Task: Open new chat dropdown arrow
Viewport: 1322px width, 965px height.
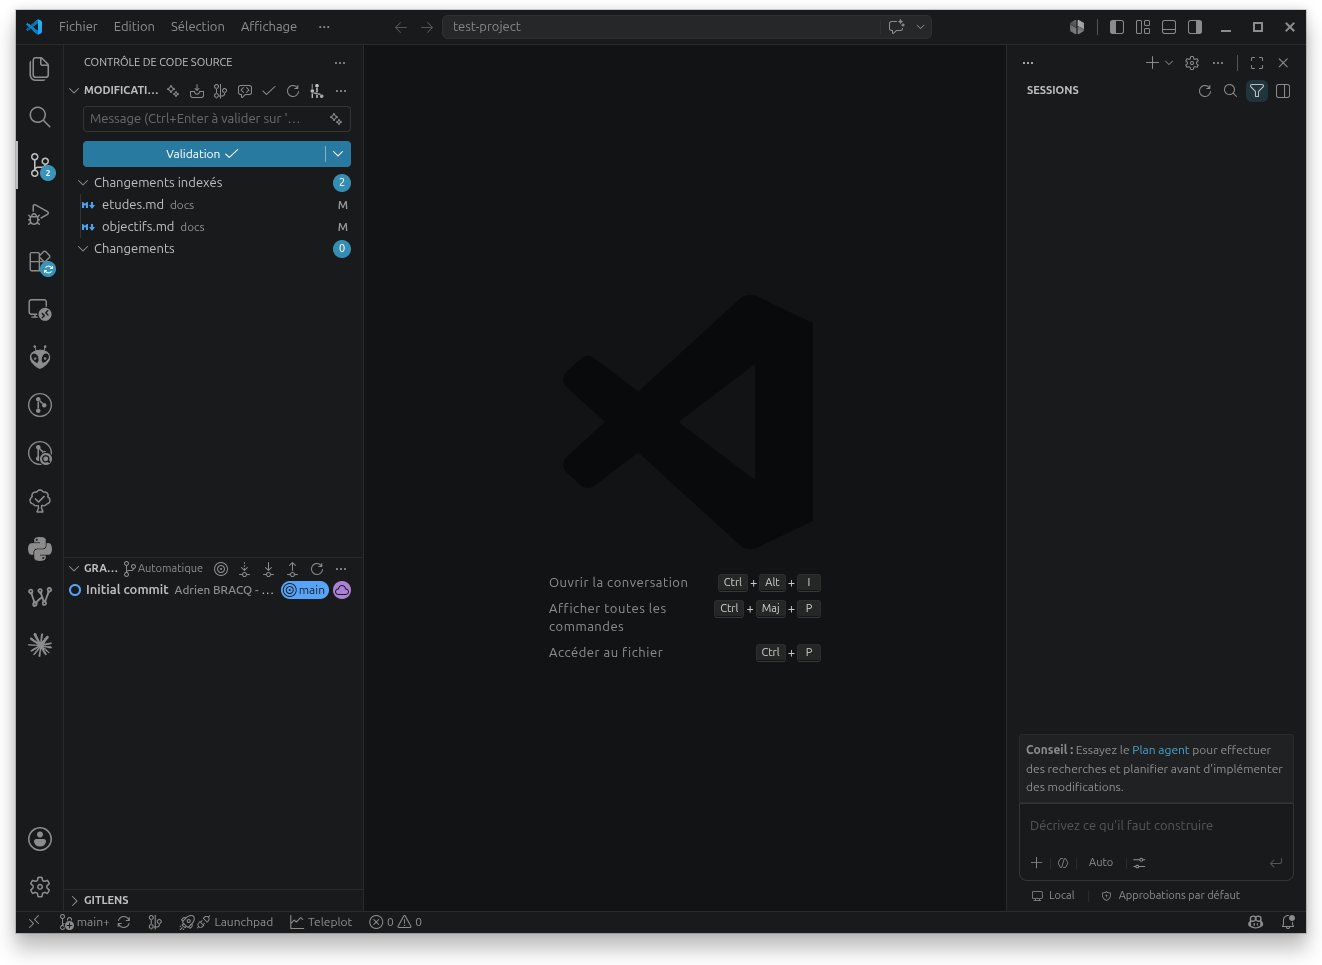Action: (x=1169, y=63)
